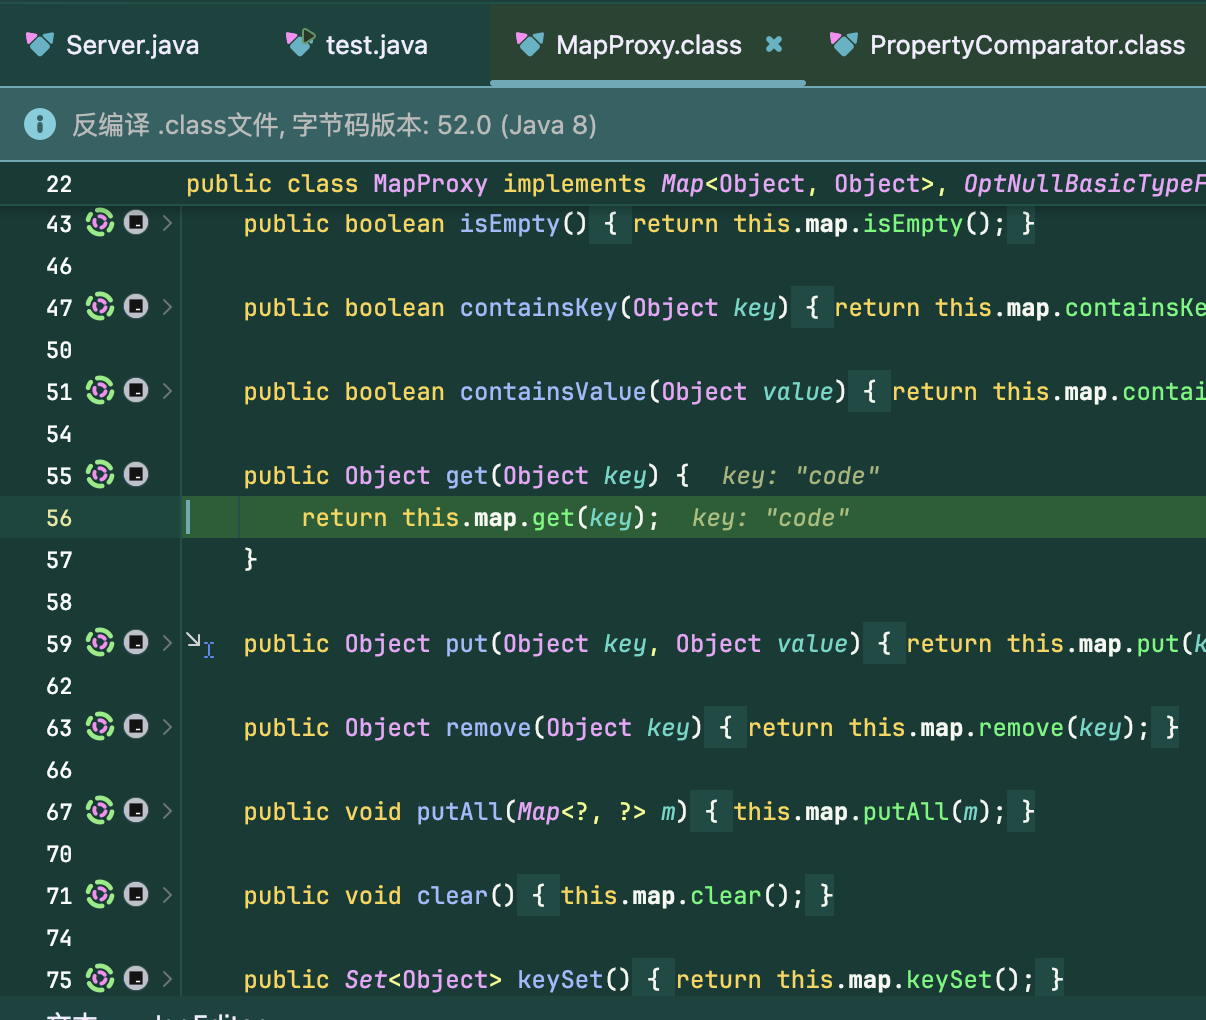Click line number 22 in sticky header
This screenshot has width=1206, height=1020.
click(x=59, y=184)
